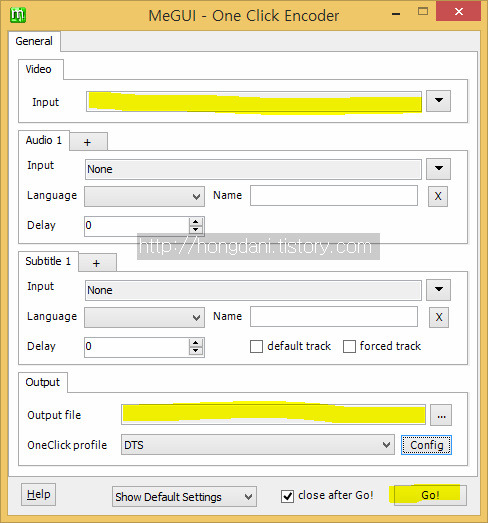The height and width of the screenshot is (523, 488).
Task: Remove Subtitle 1 track with X button
Action: 439,317
